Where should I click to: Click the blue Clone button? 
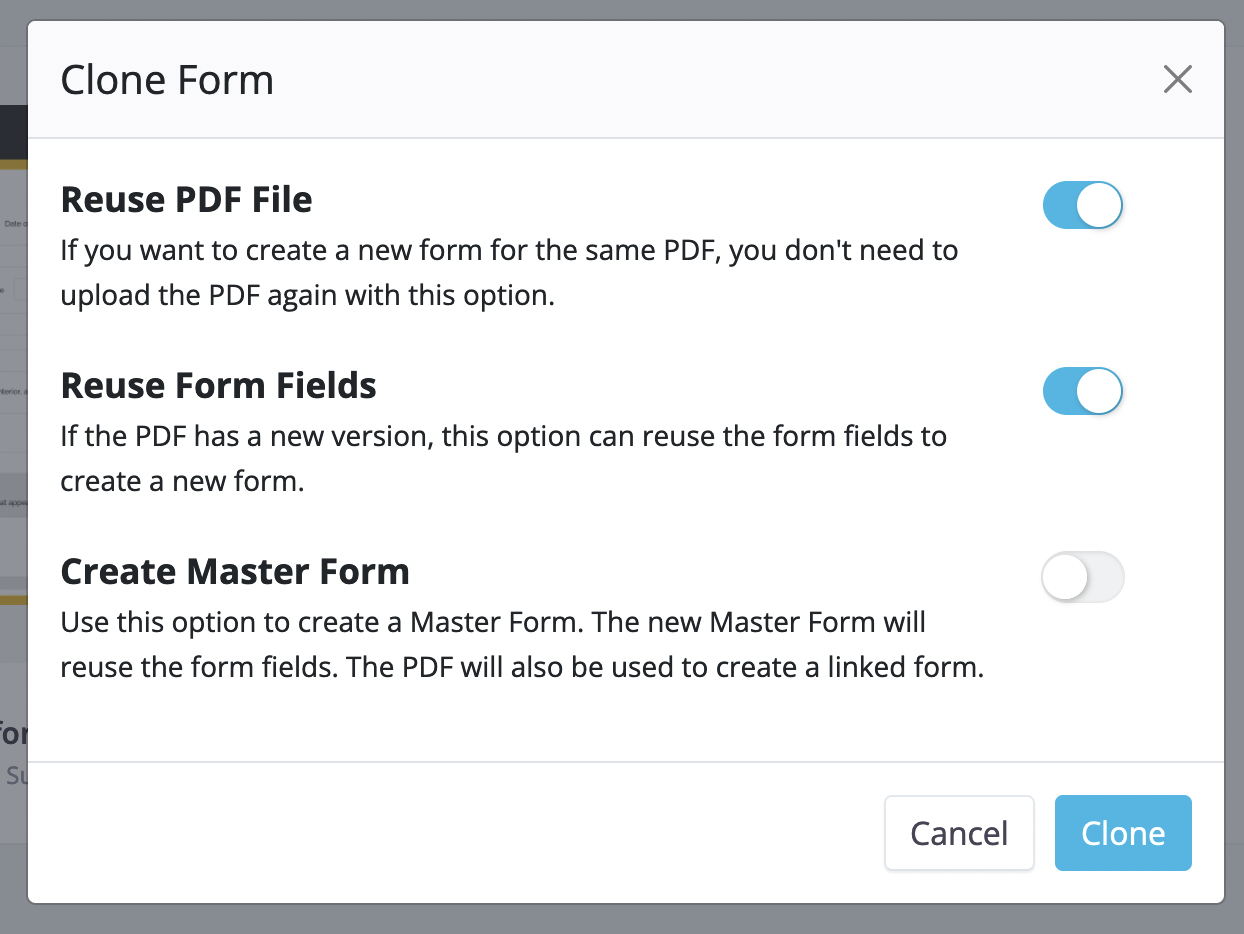click(x=1122, y=833)
